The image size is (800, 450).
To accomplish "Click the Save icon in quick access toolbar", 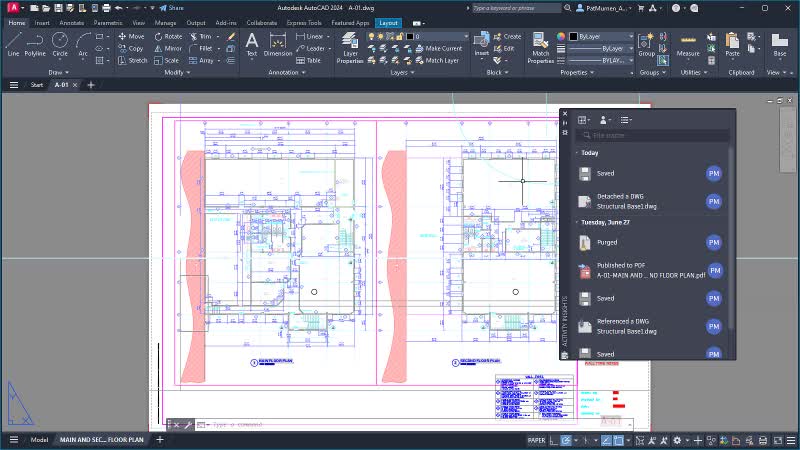I will click(58, 8).
